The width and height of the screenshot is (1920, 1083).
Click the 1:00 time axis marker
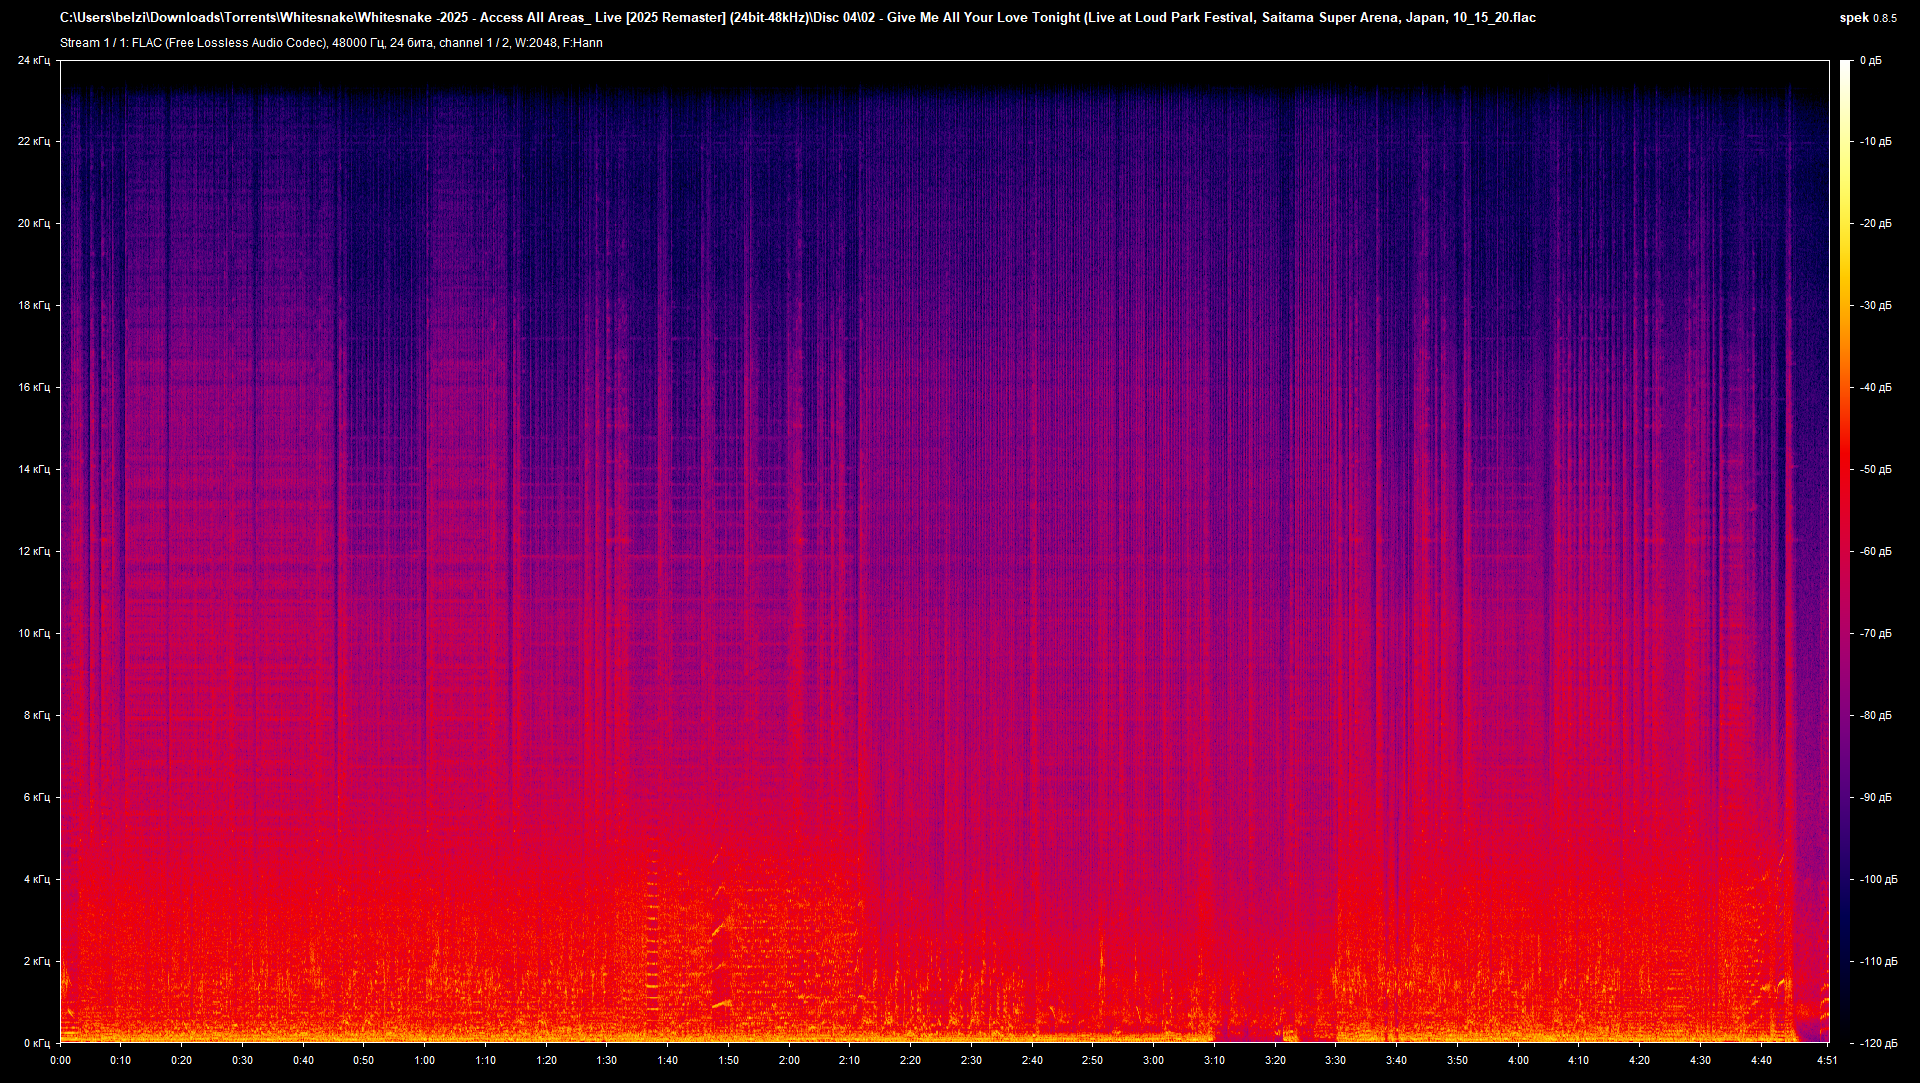coord(424,1060)
